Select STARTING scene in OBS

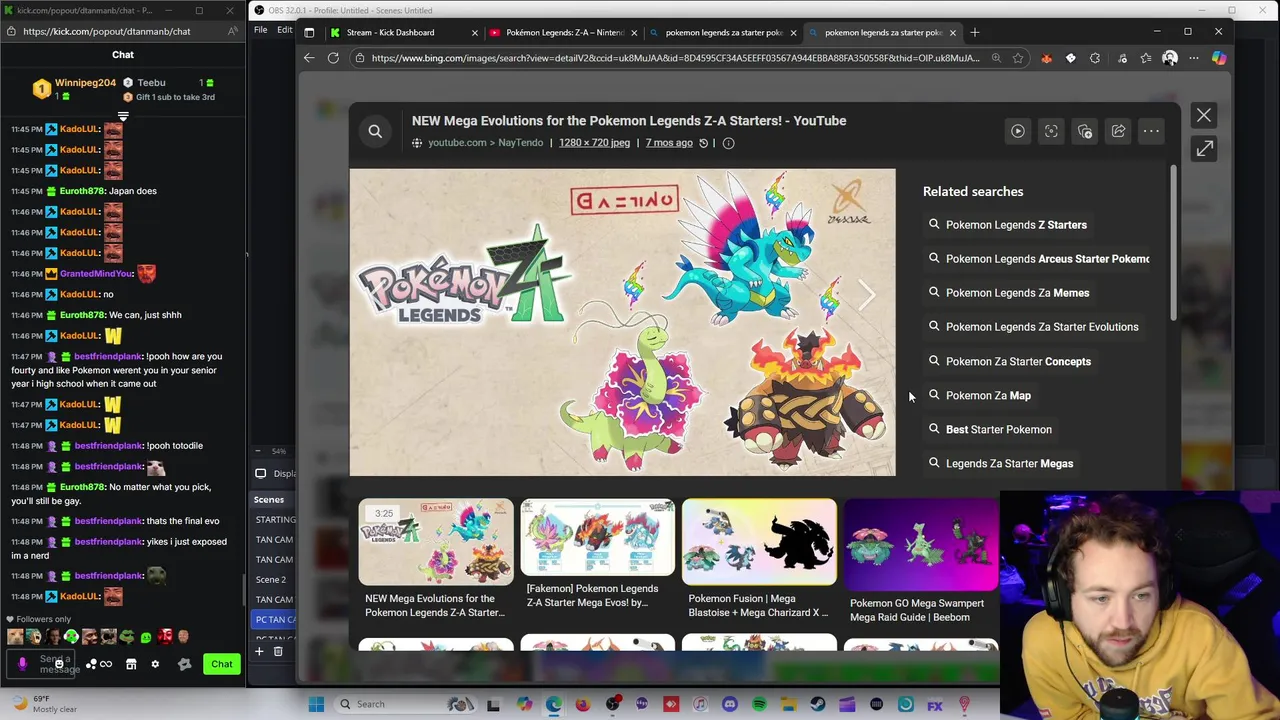click(275, 520)
